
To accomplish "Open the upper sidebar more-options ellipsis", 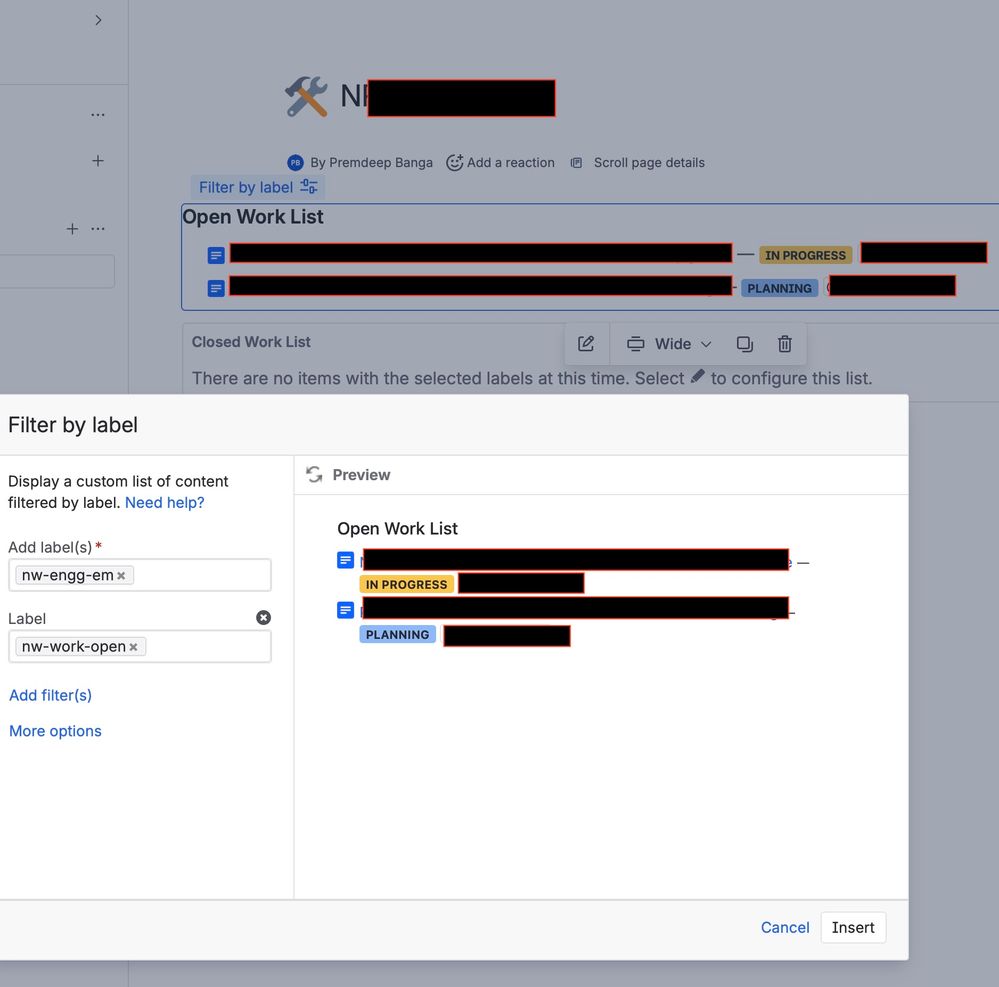I will [97, 115].
